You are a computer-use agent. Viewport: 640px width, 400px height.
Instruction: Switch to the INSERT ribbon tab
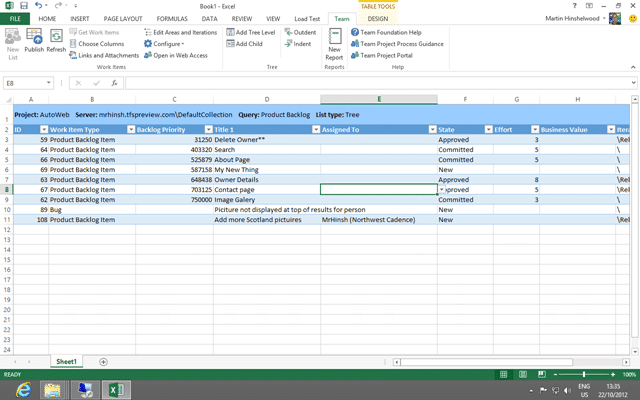(80, 19)
